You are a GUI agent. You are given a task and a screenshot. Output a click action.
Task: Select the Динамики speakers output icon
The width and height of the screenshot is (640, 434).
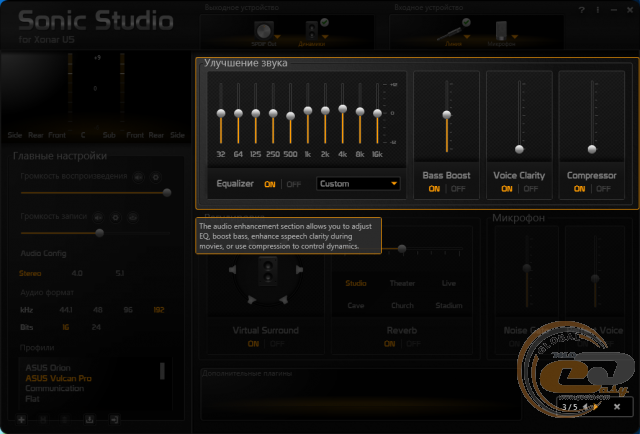pyautogui.click(x=311, y=30)
